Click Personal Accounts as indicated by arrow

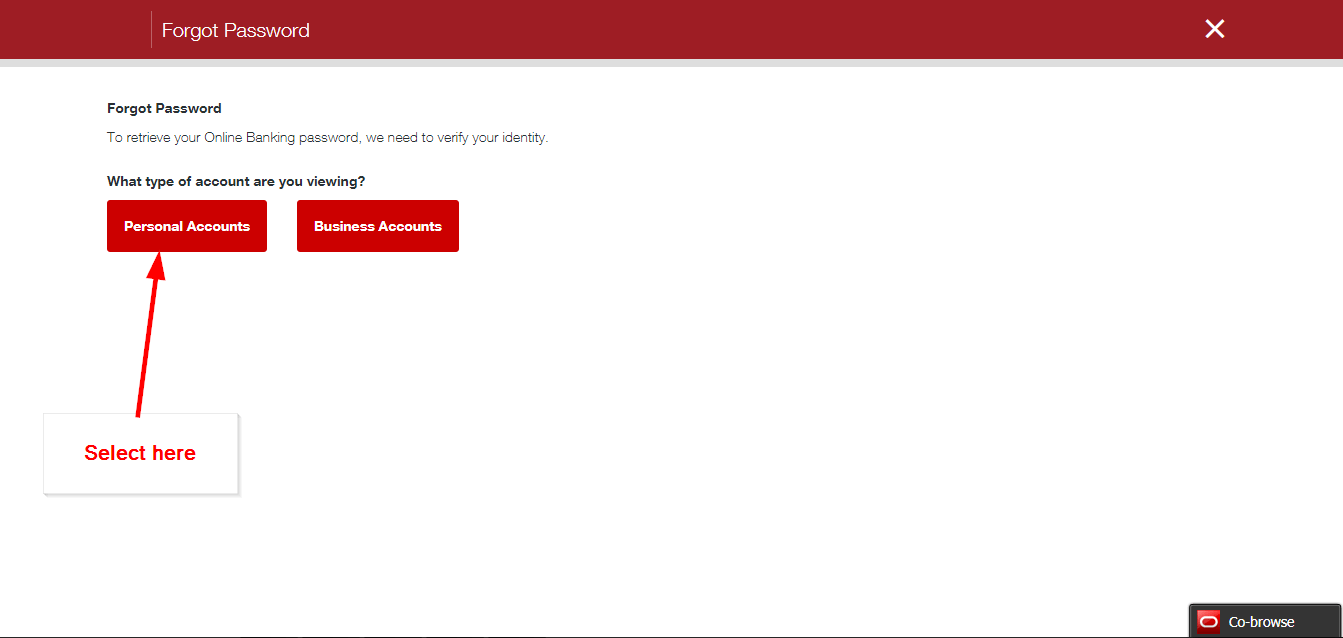point(186,226)
